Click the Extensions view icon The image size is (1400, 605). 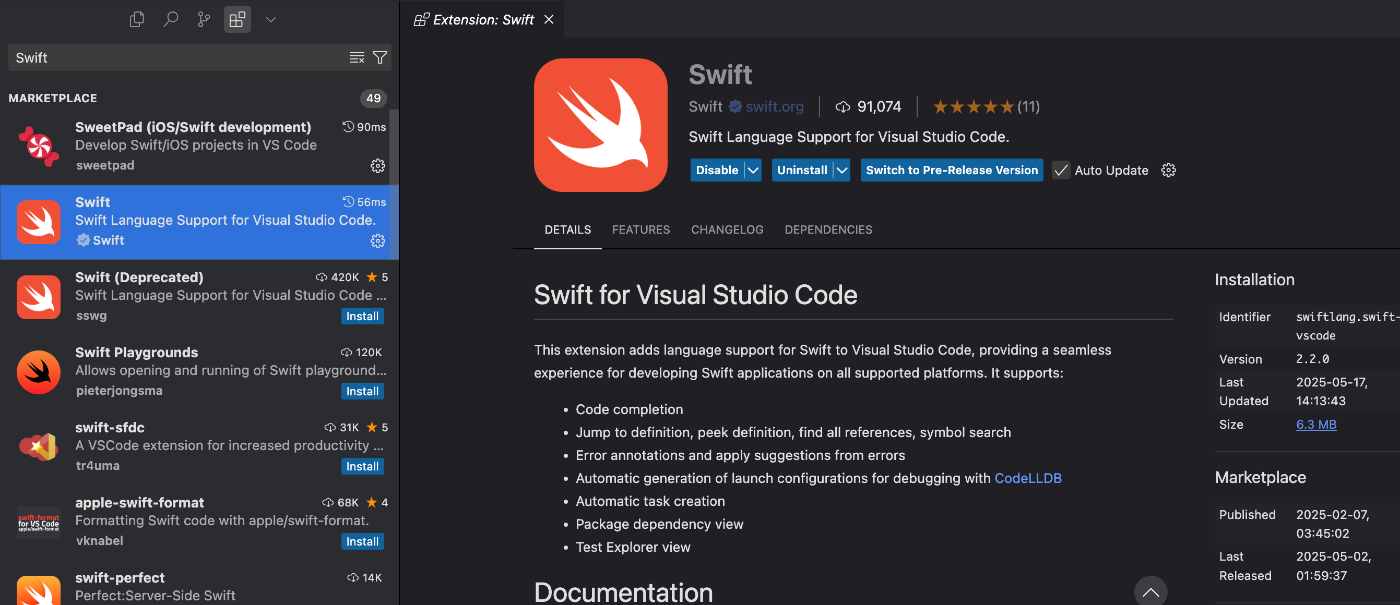coord(237,19)
